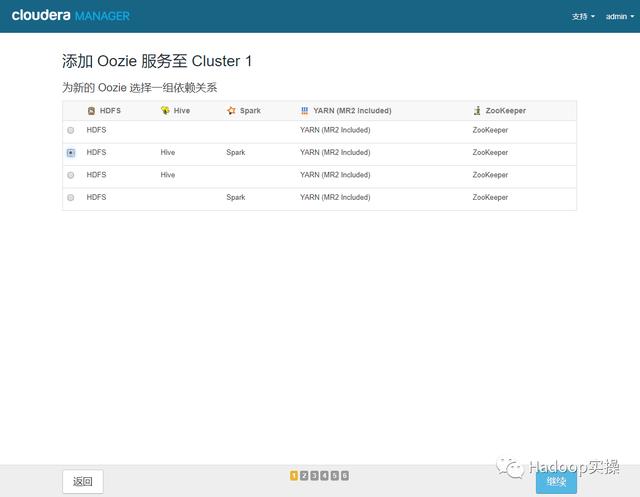Click the Spark star icon in header

coord(231,111)
